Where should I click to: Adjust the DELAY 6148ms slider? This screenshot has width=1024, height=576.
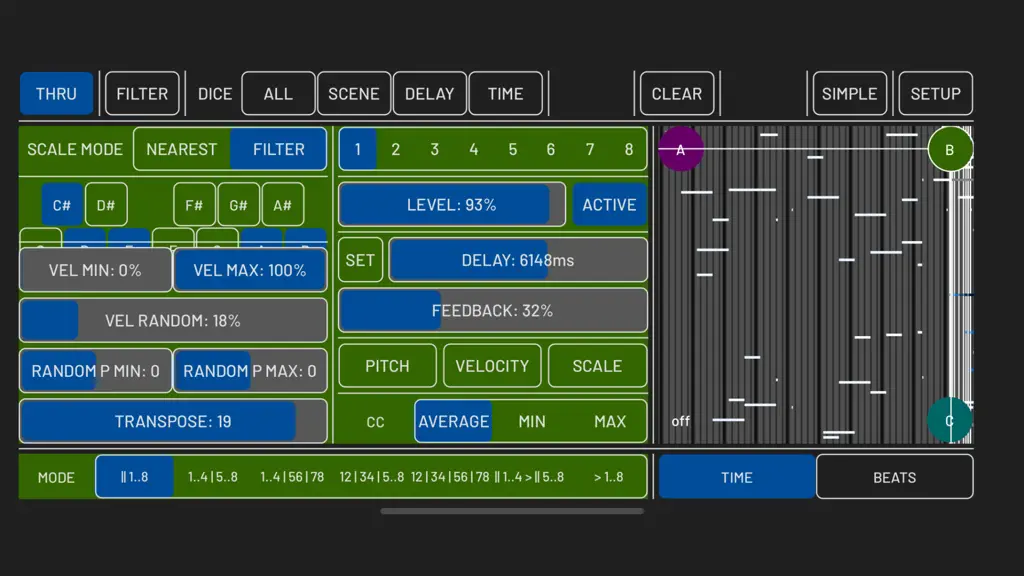[x=518, y=261]
